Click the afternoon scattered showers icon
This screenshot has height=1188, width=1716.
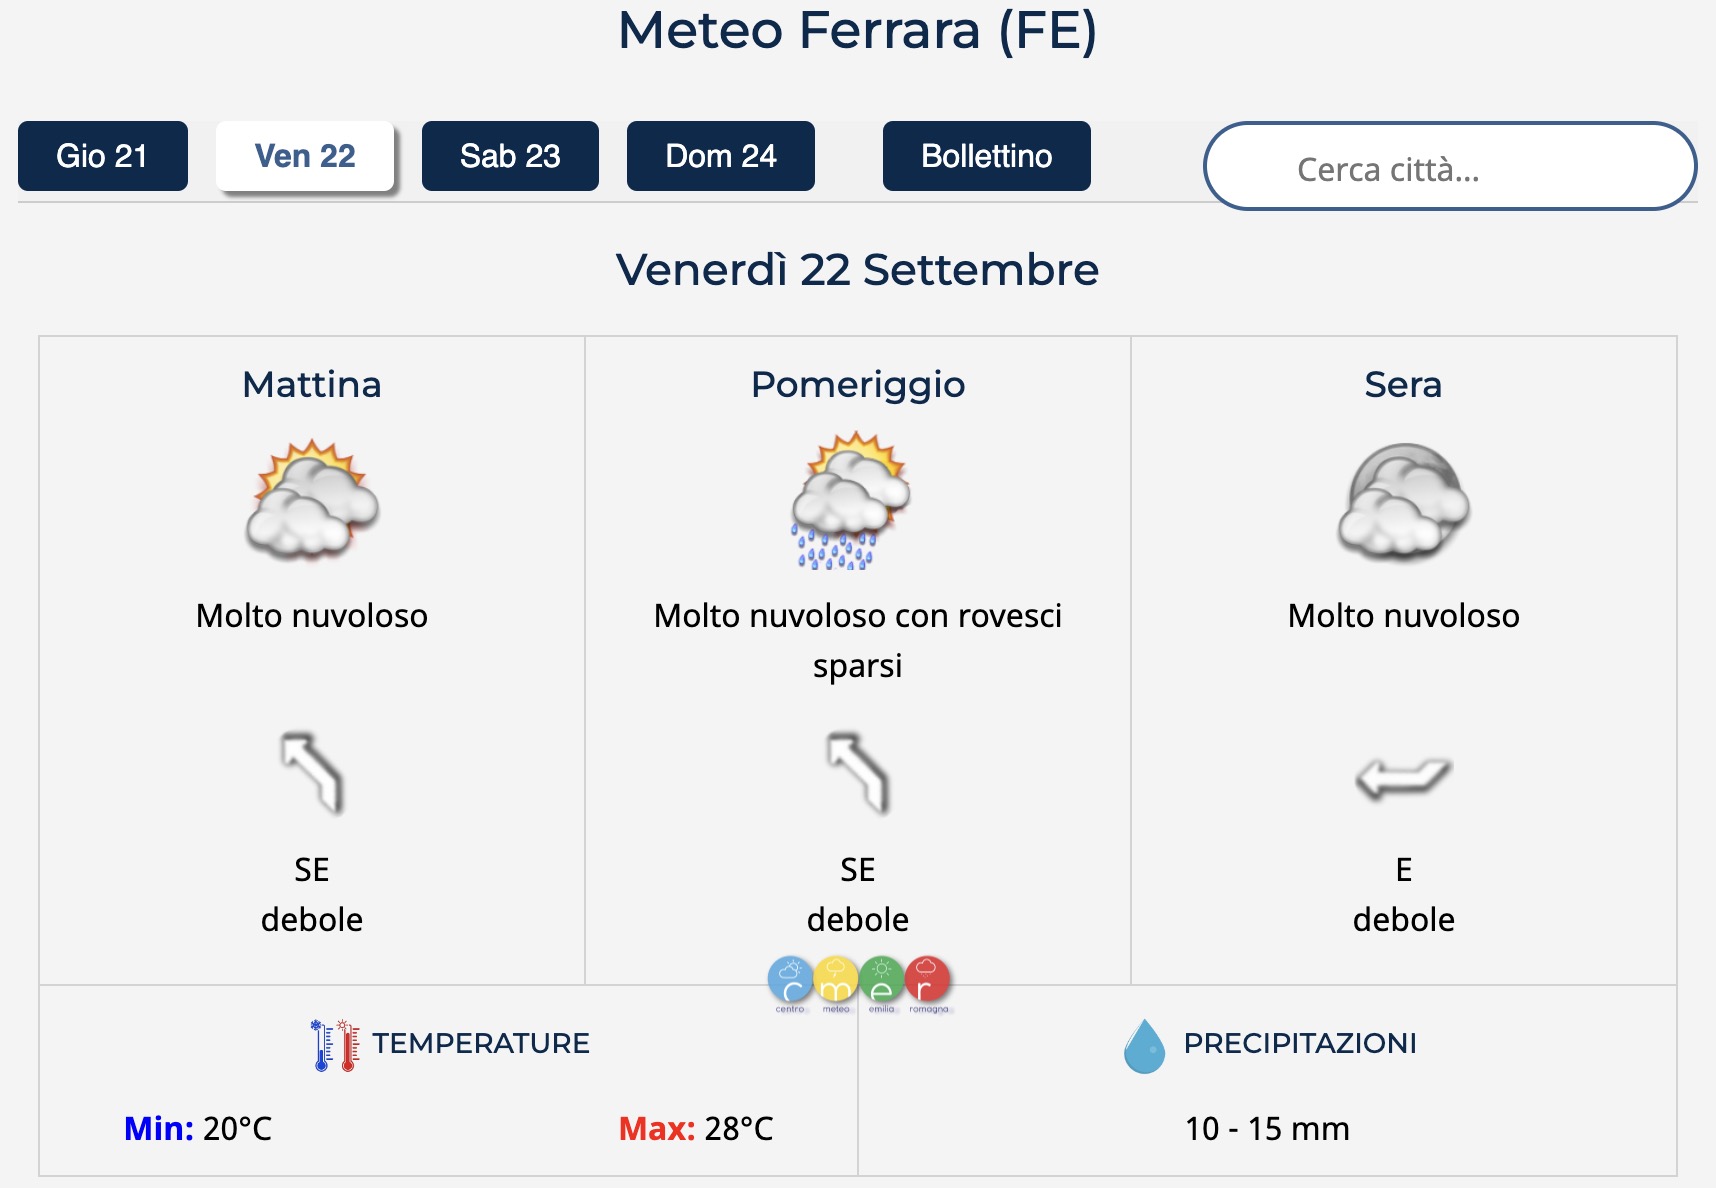(x=850, y=501)
